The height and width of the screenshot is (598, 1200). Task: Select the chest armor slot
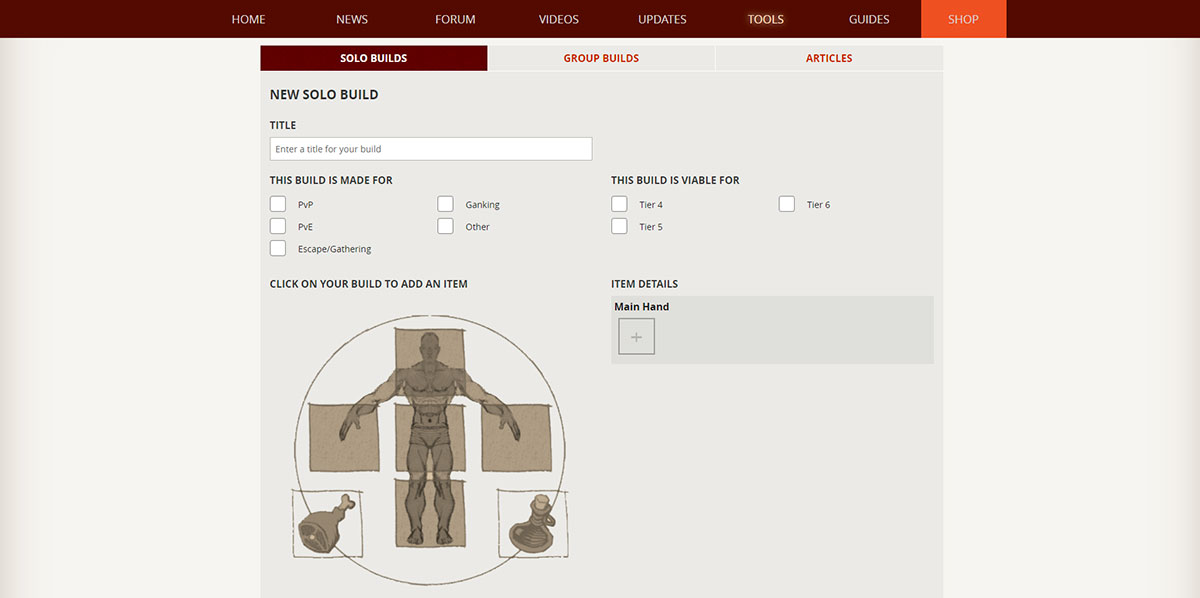point(429,437)
